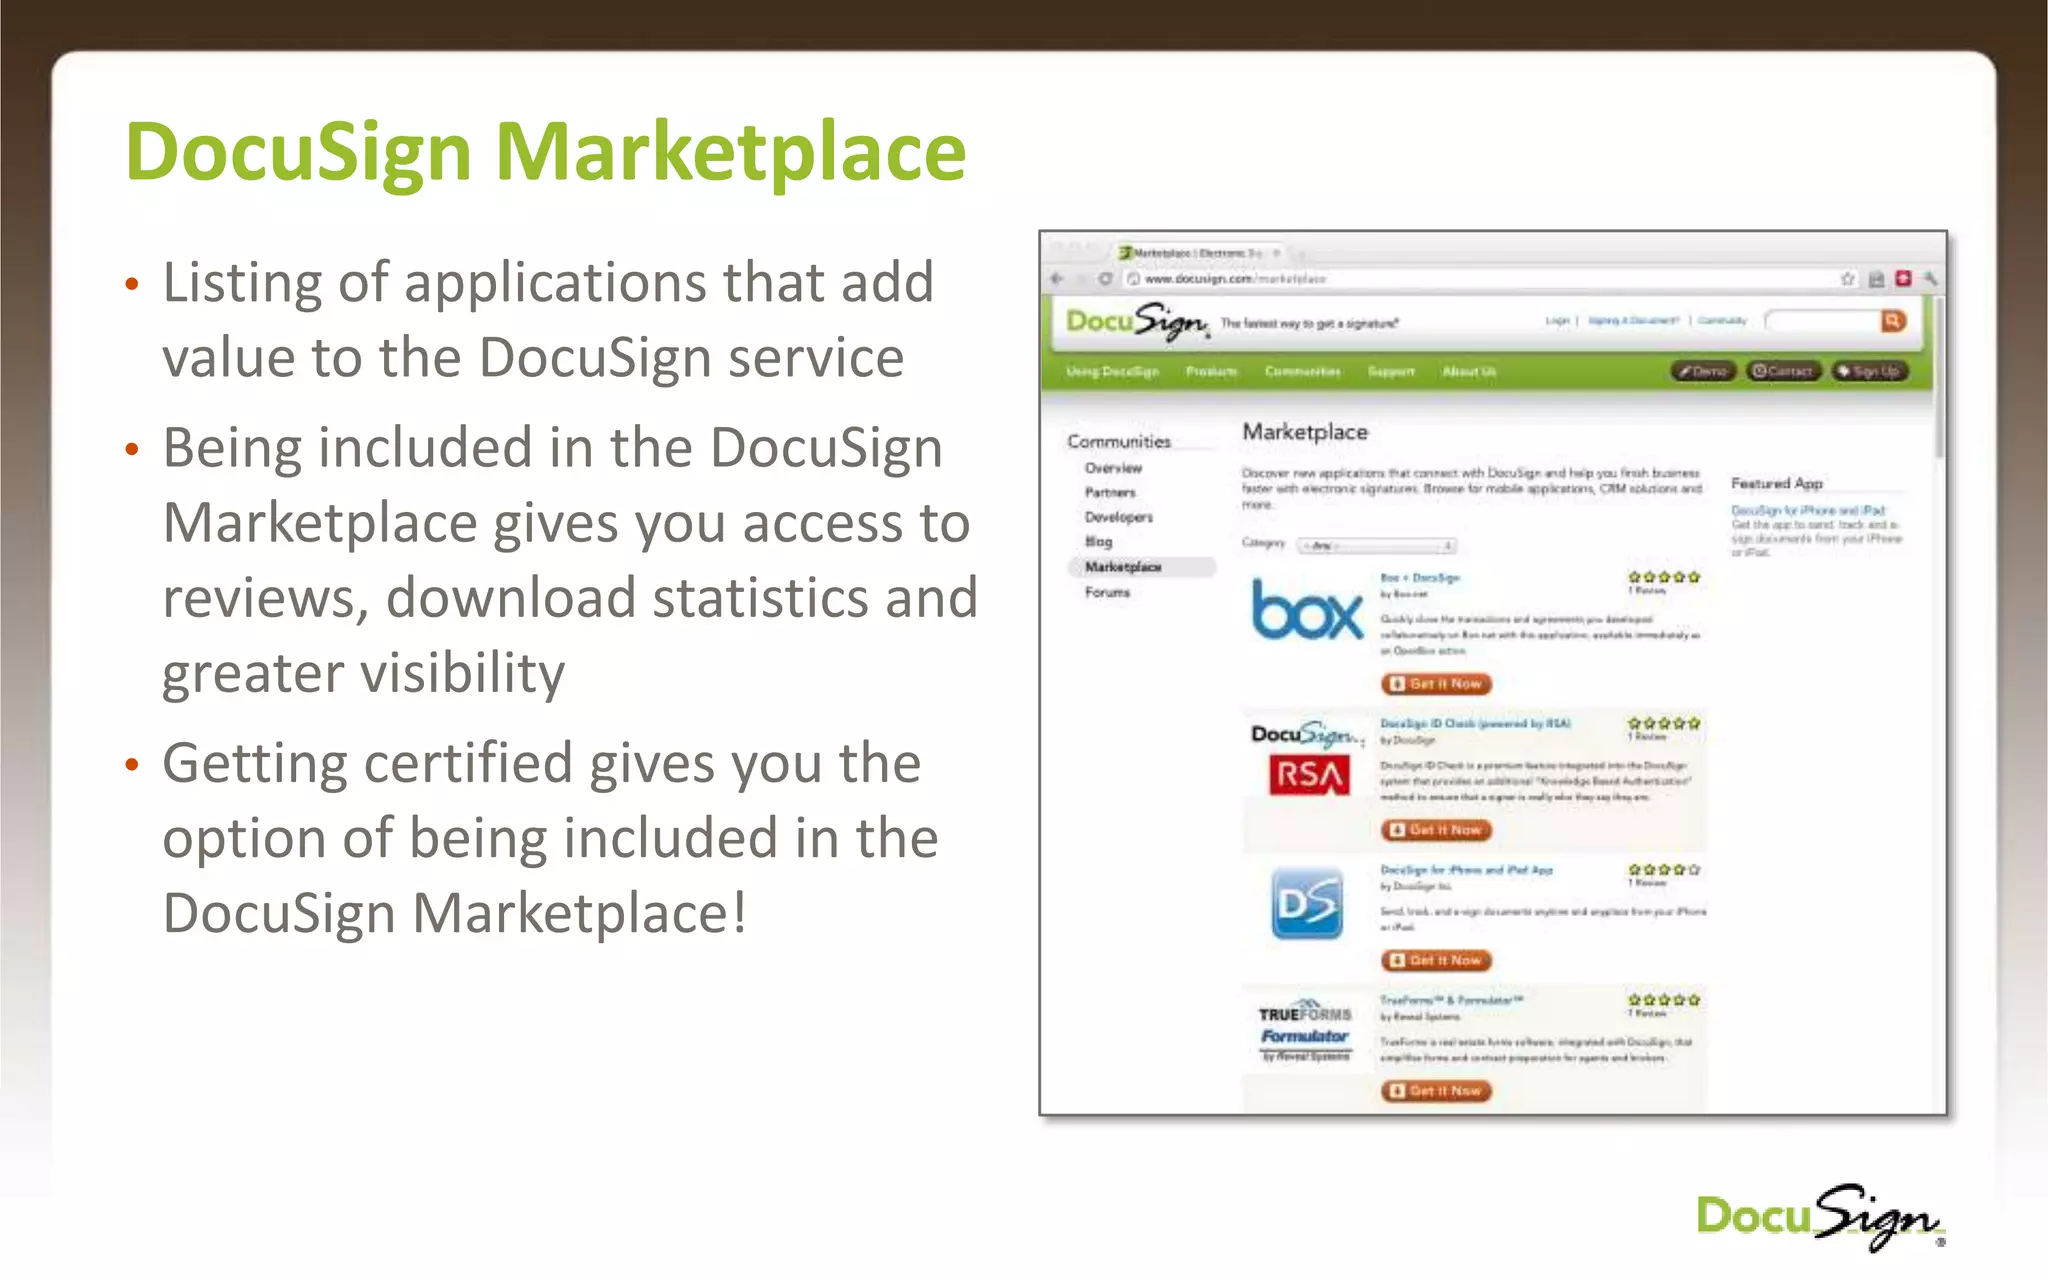Viewport: 2048px width, 1280px height.
Task: Select Developers in Communities sidebar
Action: [x=1118, y=517]
